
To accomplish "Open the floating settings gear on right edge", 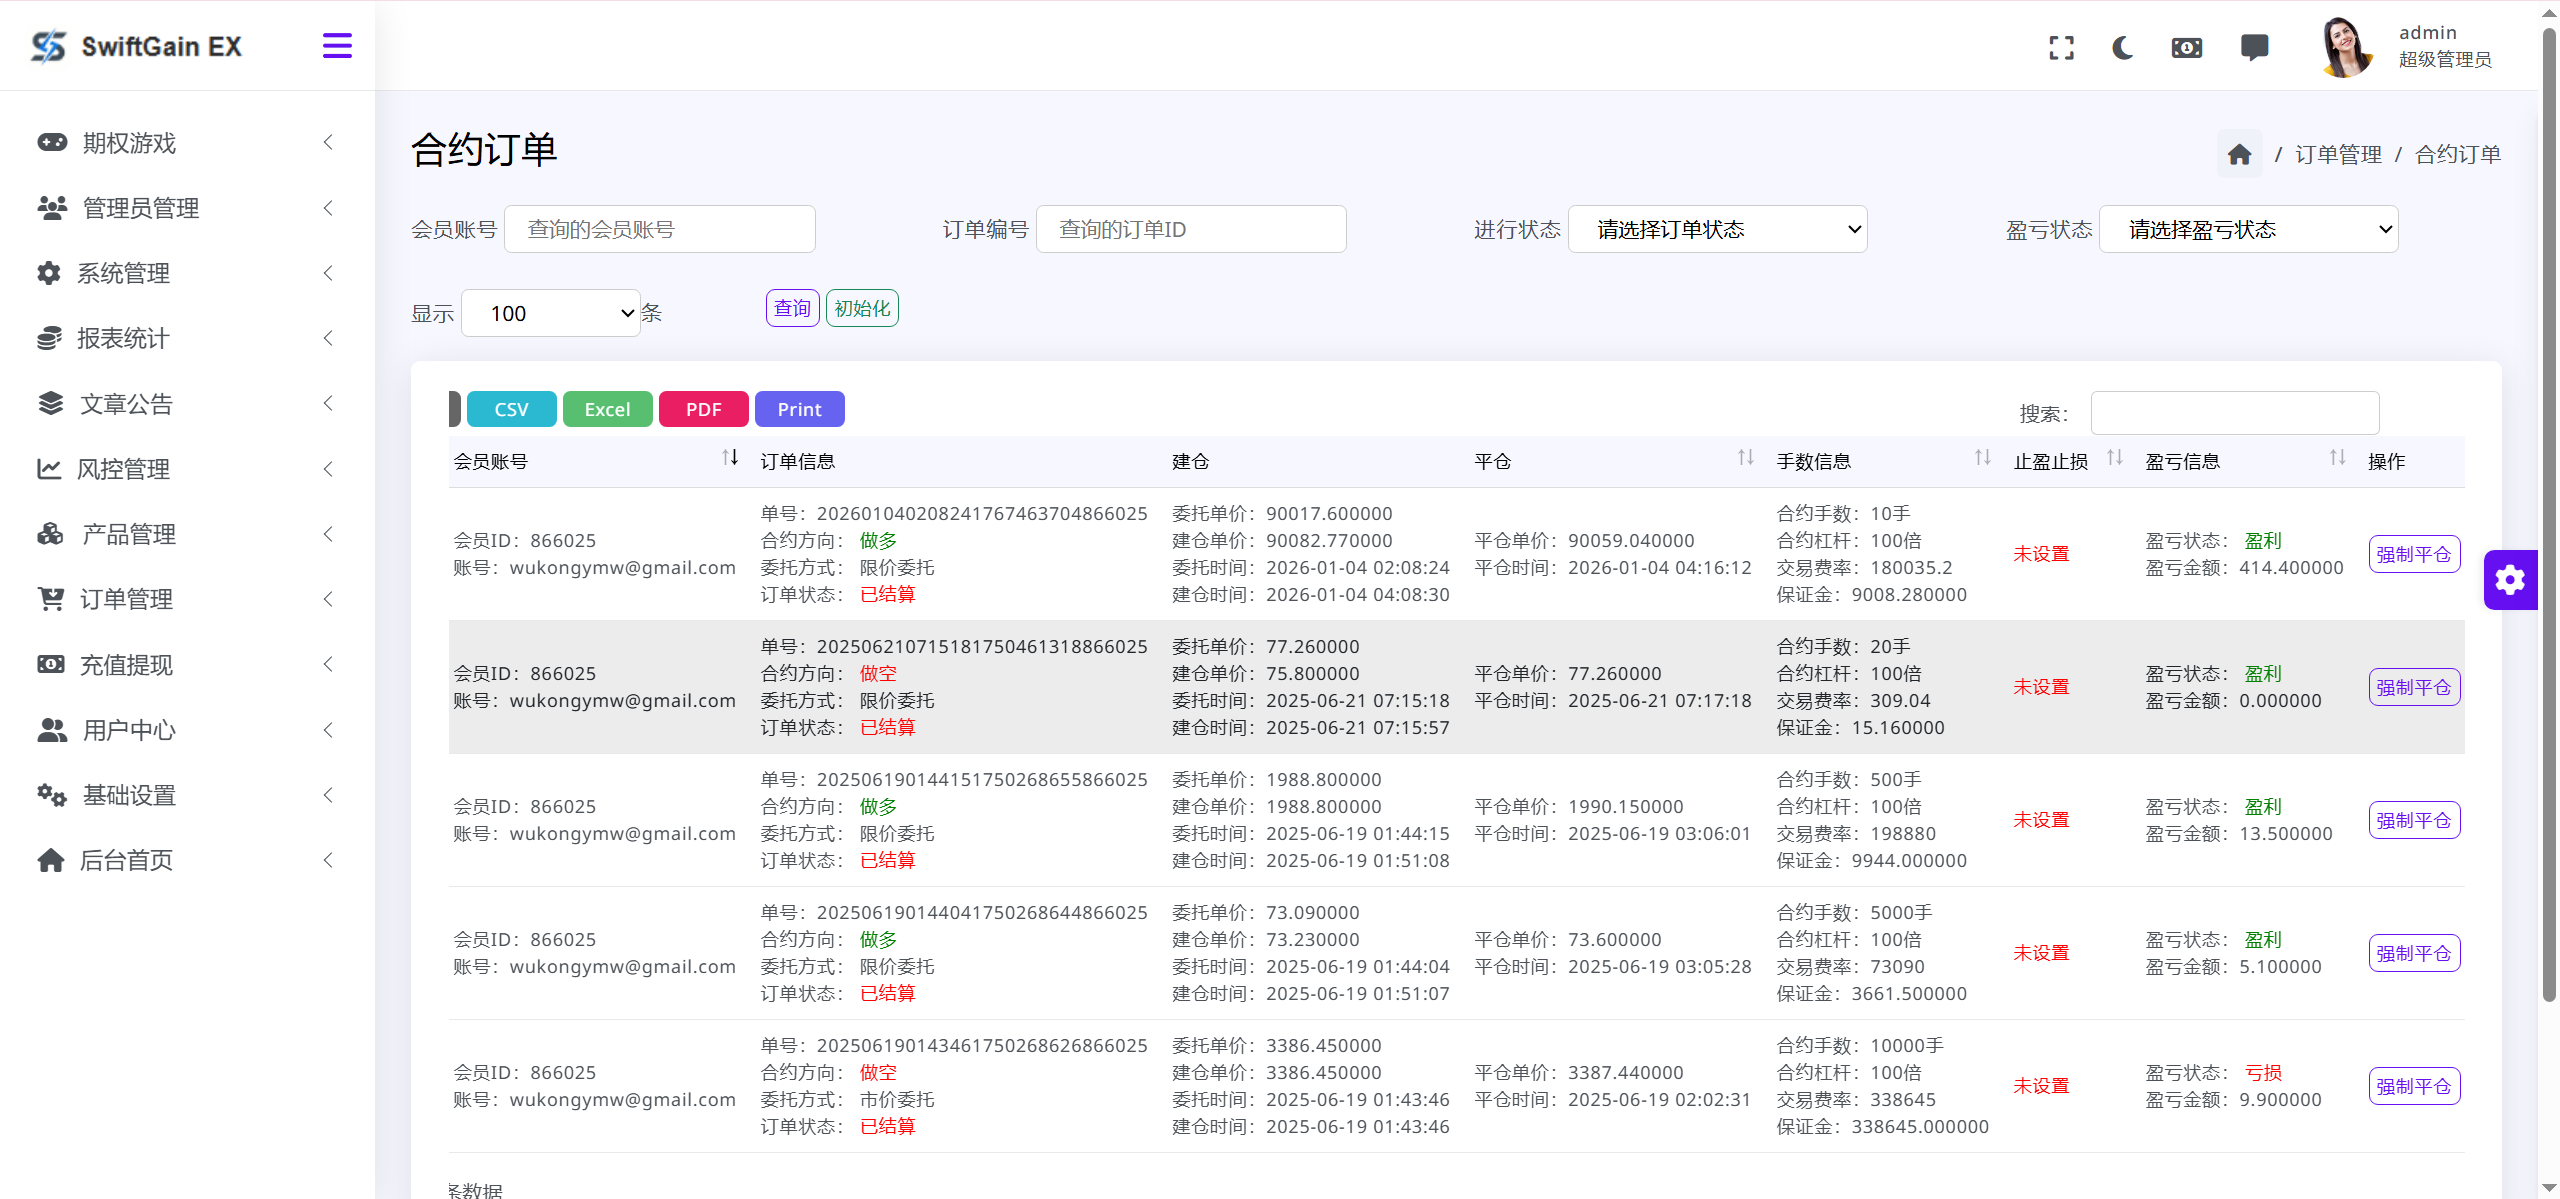I will (2510, 580).
